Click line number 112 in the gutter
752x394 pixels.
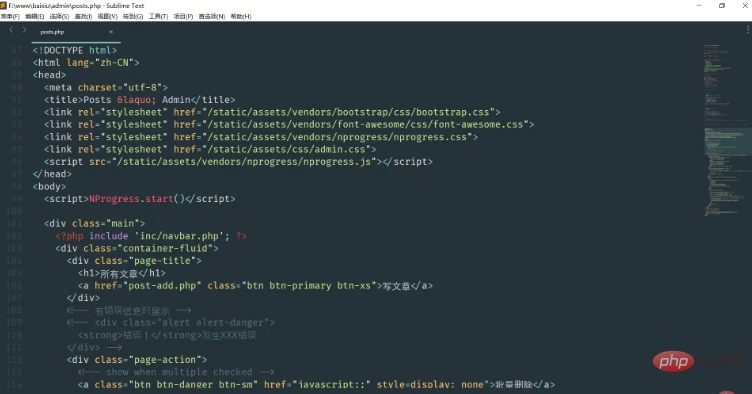coord(14,359)
